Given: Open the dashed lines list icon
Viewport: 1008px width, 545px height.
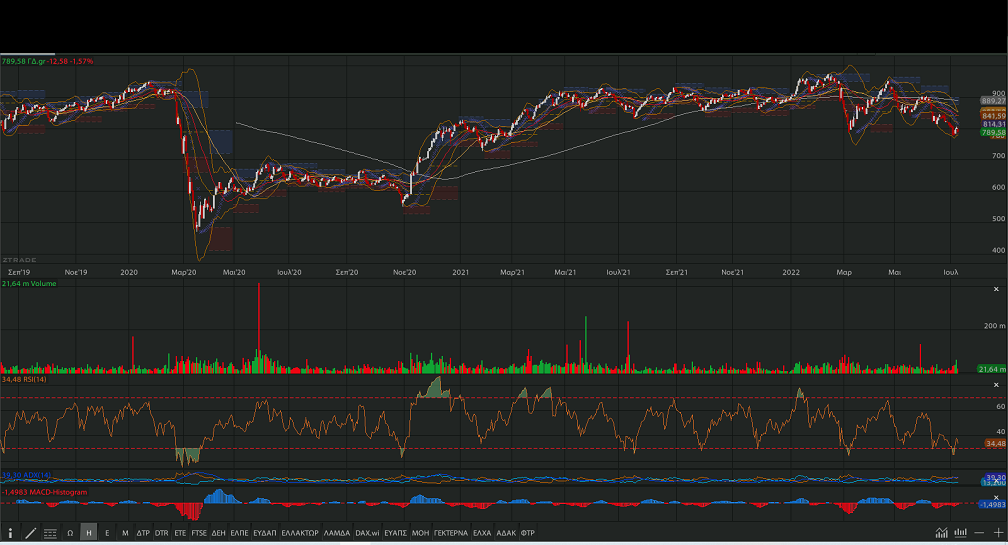Looking at the screenshot, I should [50, 533].
